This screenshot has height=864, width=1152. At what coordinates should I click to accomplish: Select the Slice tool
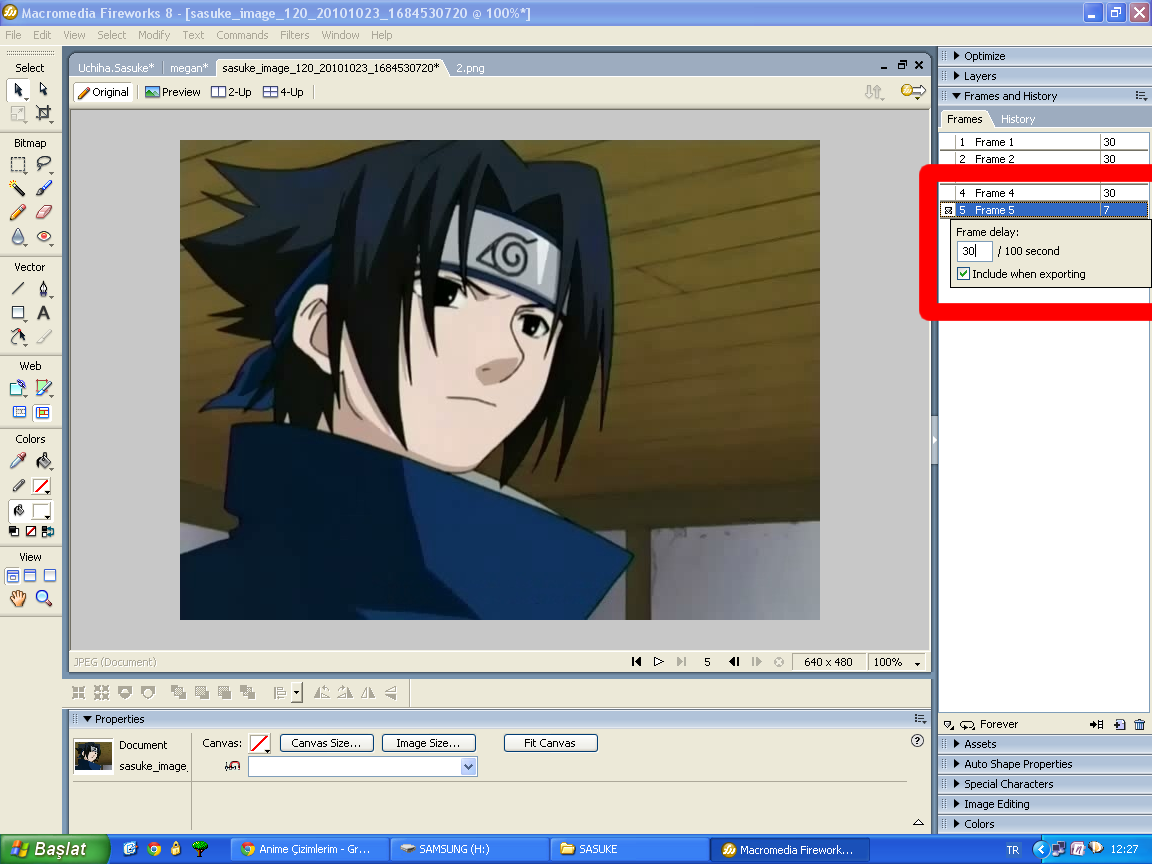43,387
